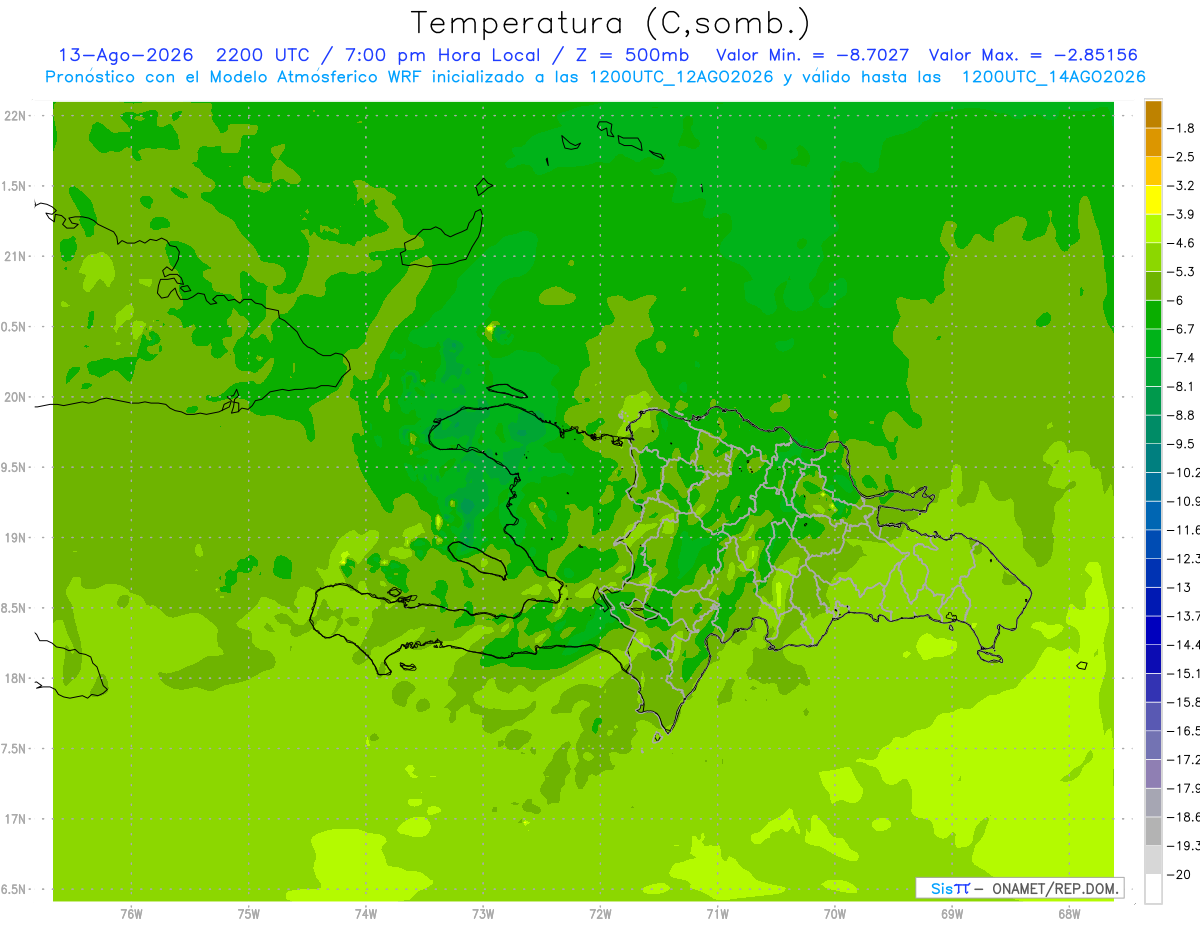Click the '71W' longitude label
The width and height of the screenshot is (1200, 927).
coord(717,914)
